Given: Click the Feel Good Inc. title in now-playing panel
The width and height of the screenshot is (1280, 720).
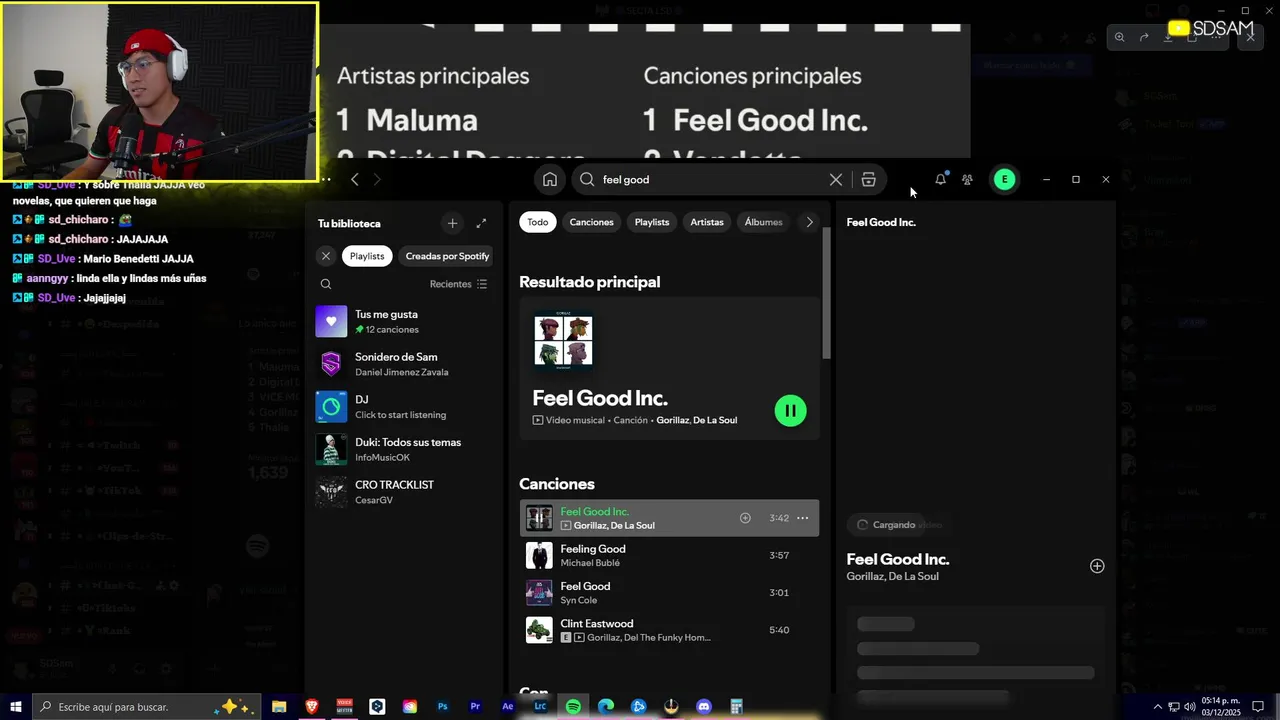Looking at the screenshot, I should click(x=898, y=559).
